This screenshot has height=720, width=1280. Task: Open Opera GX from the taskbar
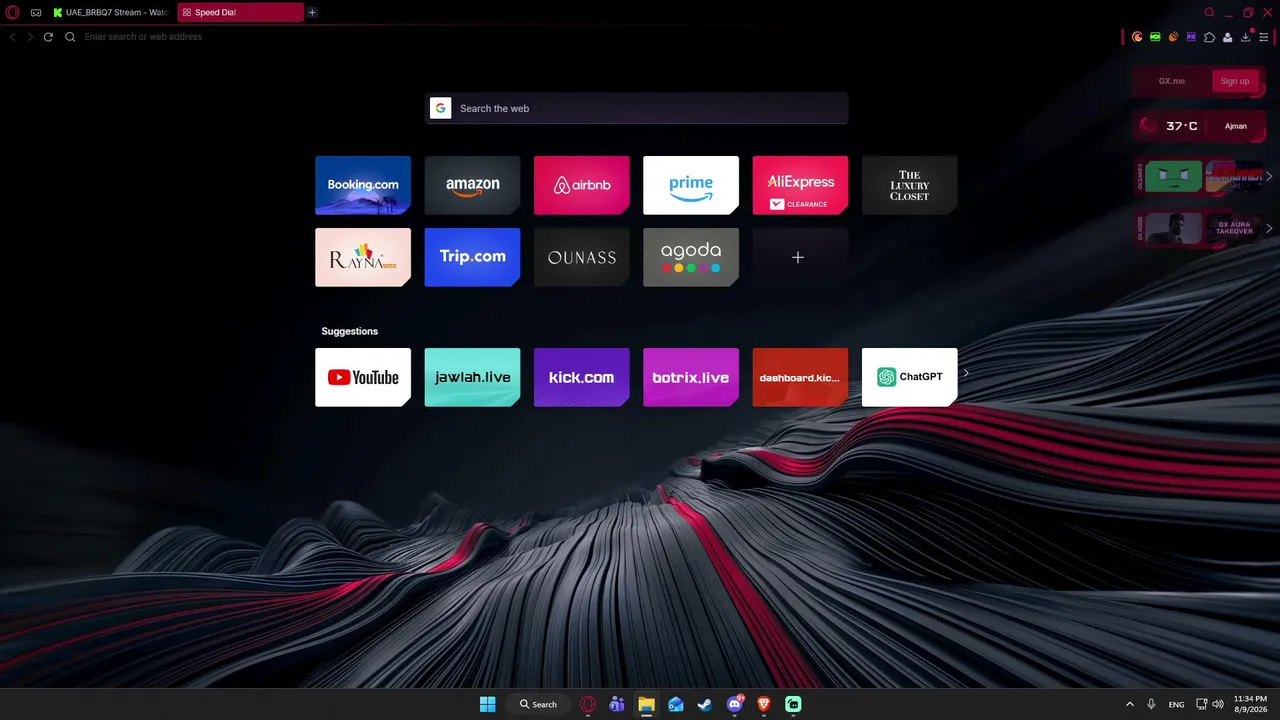(588, 704)
